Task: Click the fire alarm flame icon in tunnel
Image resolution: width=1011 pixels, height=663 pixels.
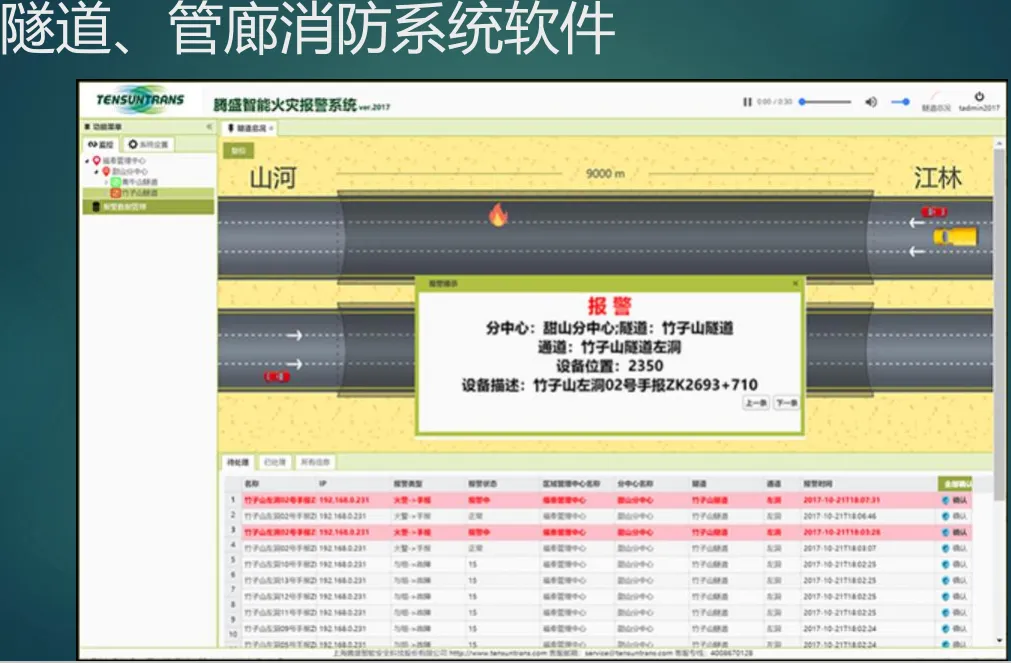Action: (x=497, y=215)
